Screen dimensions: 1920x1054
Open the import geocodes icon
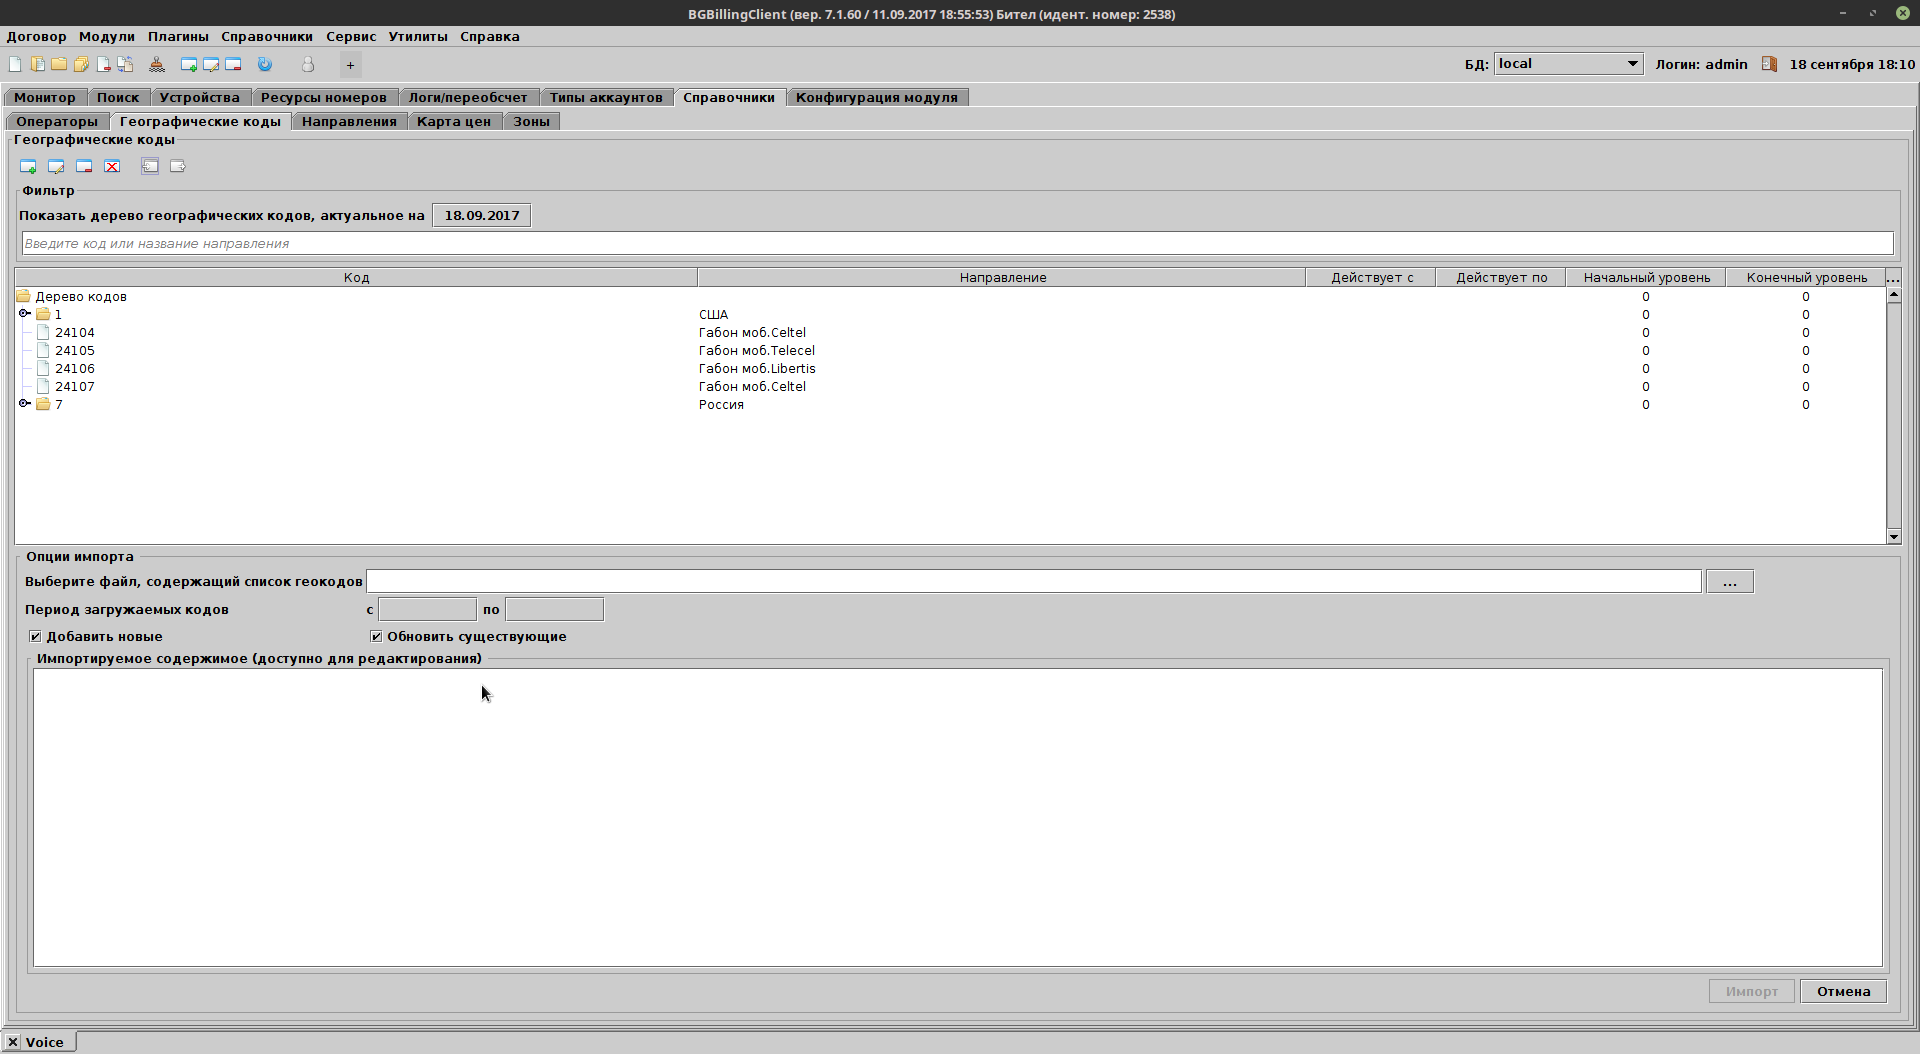(150, 167)
